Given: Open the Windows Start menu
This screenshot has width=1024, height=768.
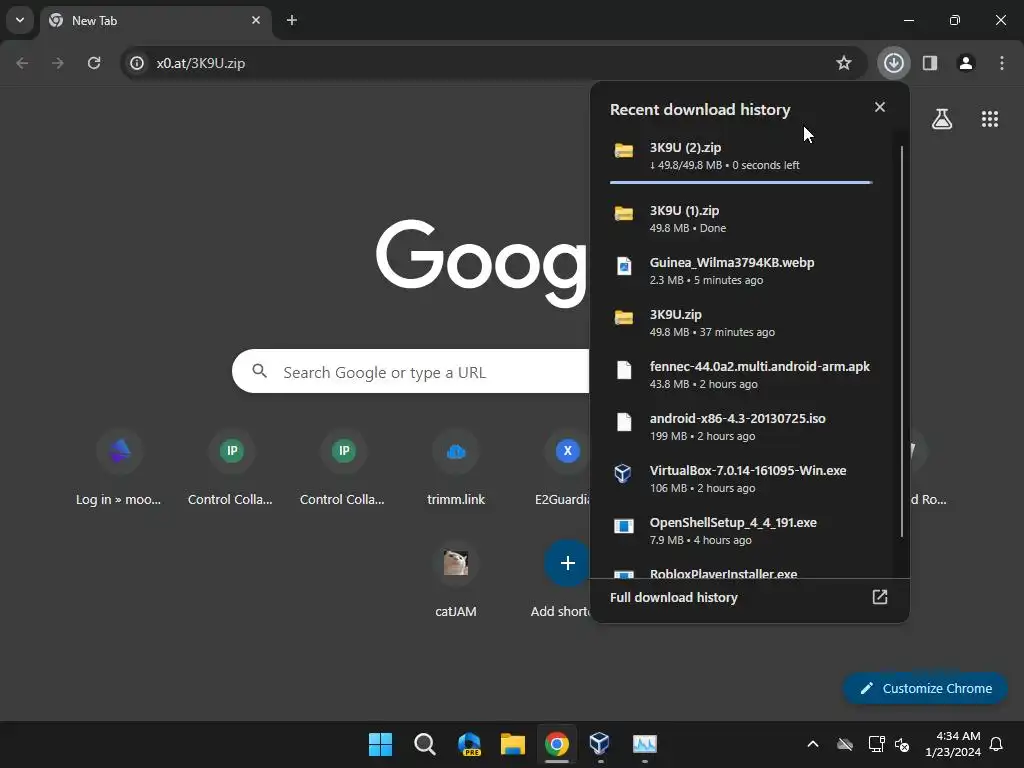Looking at the screenshot, I should pyautogui.click(x=380, y=744).
